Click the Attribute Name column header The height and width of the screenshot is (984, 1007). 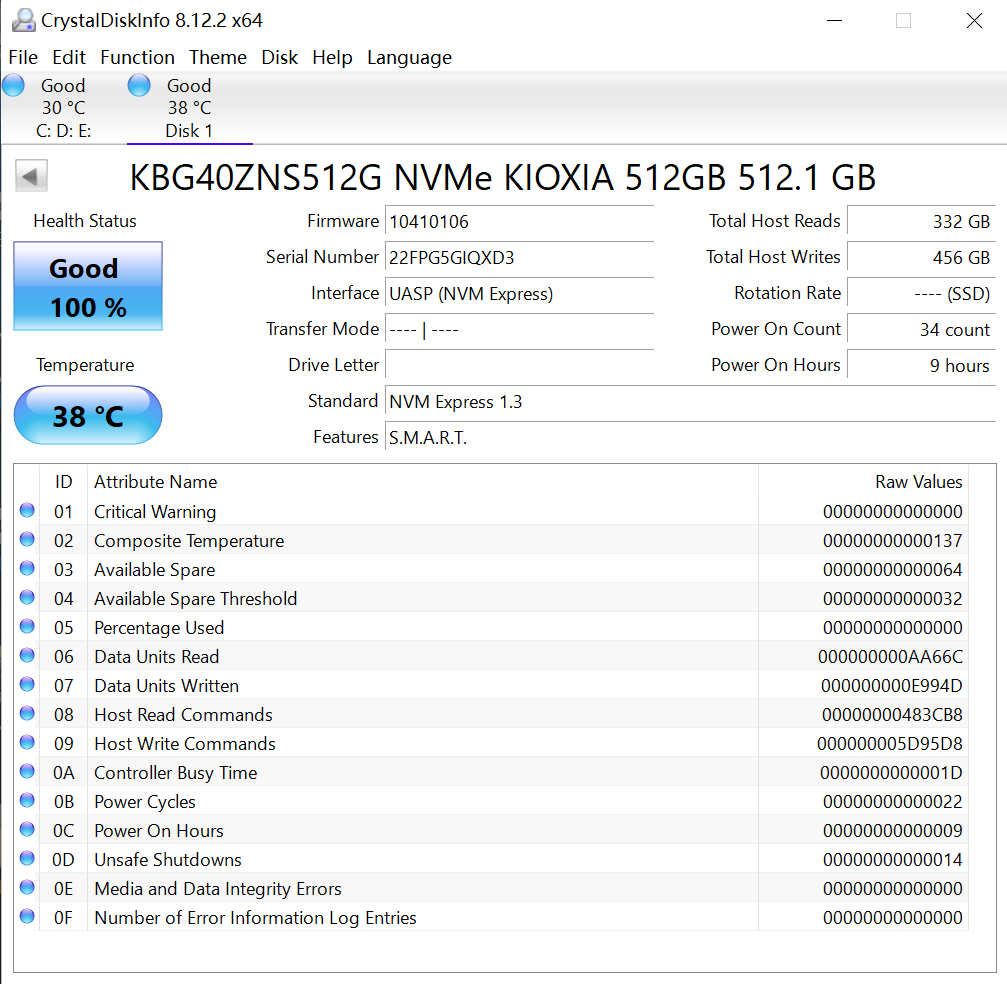click(x=423, y=482)
